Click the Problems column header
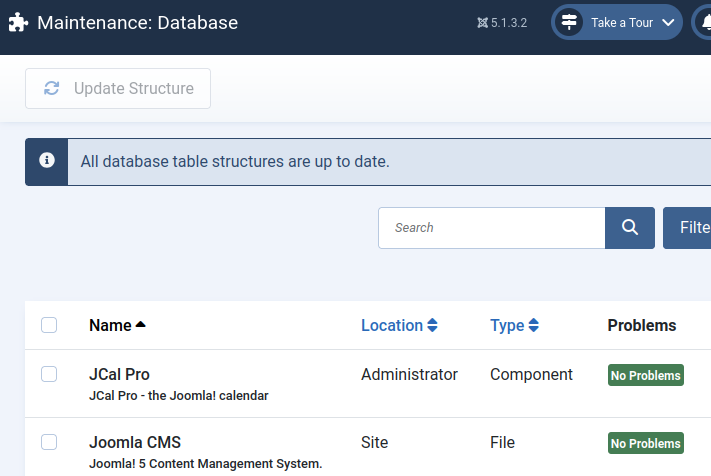711x476 pixels. click(642, 325)
